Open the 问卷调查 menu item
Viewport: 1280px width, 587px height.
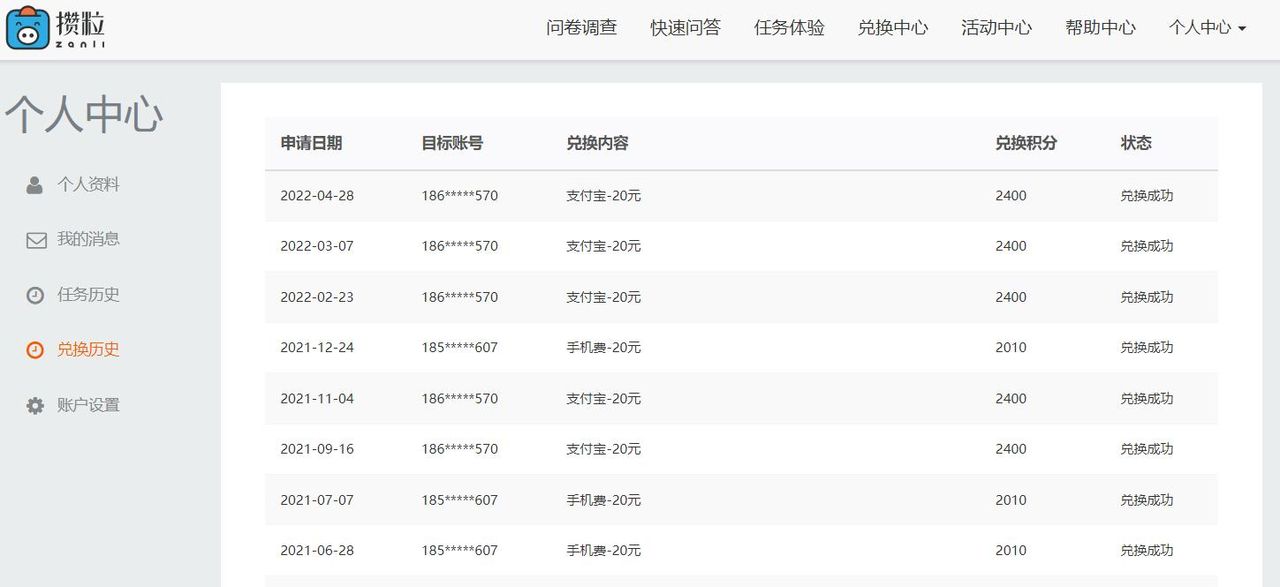(583, 28)
